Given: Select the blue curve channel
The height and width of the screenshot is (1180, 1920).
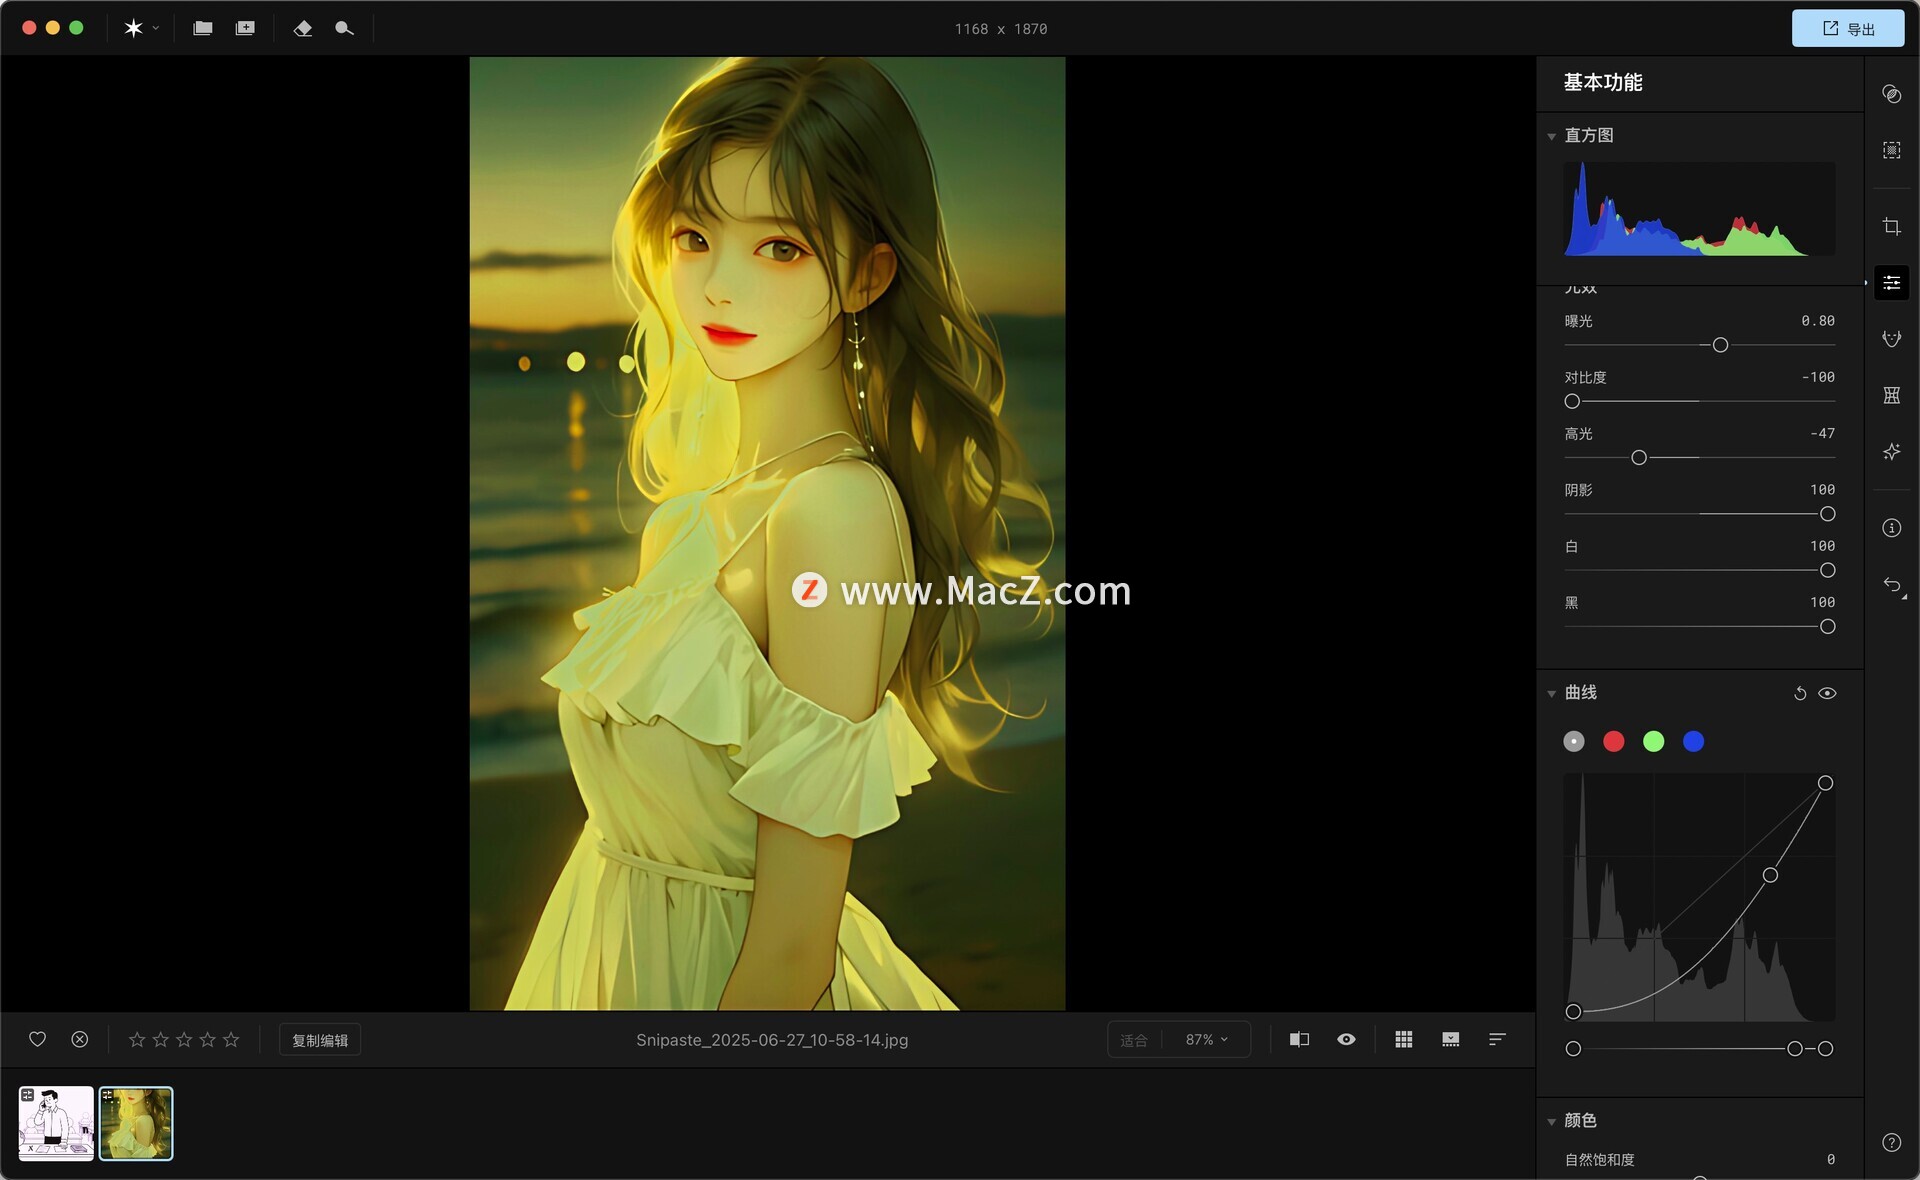Looking at the screenshot, I should (1693, 741).
